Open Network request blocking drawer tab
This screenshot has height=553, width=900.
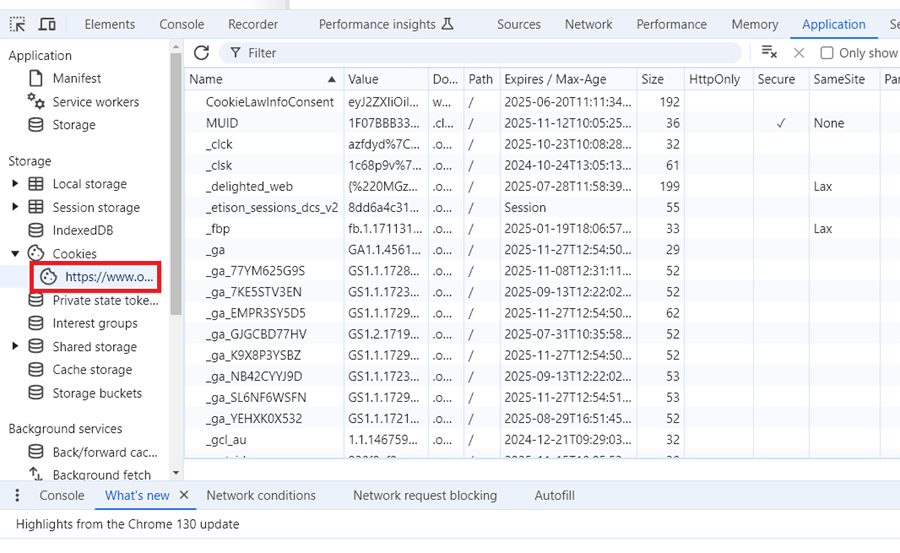[425, 495]
